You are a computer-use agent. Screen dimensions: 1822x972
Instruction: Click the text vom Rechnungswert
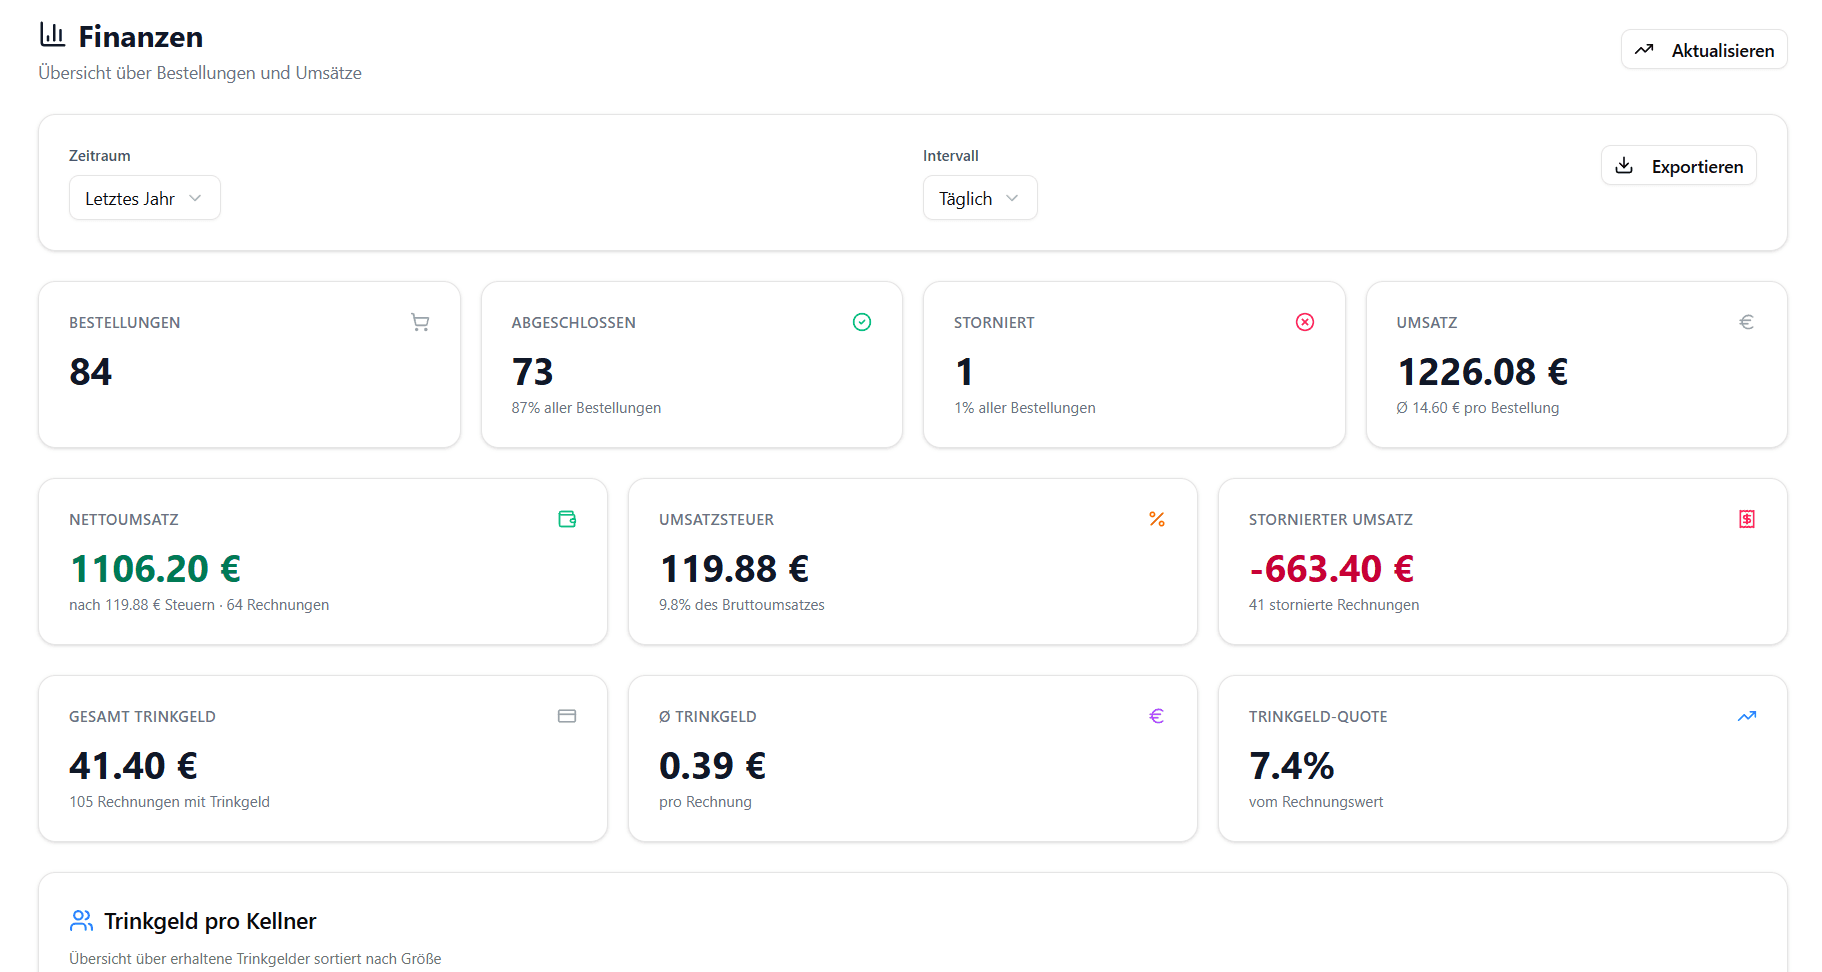1316,802
